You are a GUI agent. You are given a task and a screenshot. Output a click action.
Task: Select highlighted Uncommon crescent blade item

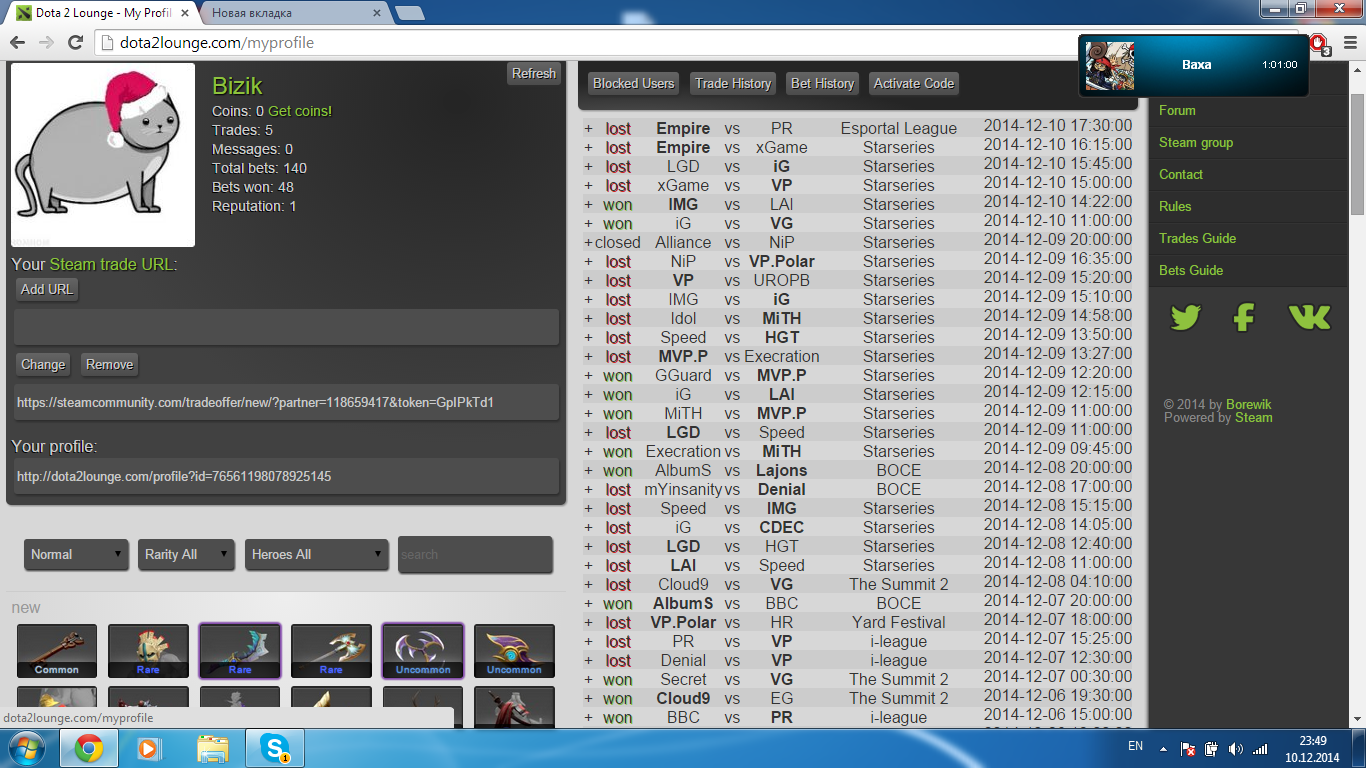click(x=423, y=651)
